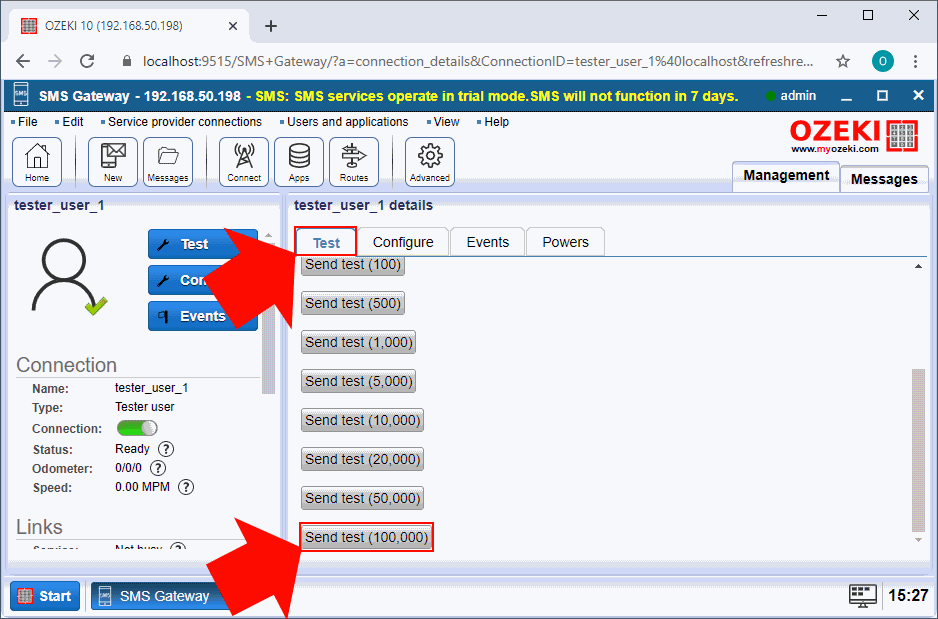Toggle the Connection switch off
The width and height of the screenshot is (938, 619).
click(137, 428)
